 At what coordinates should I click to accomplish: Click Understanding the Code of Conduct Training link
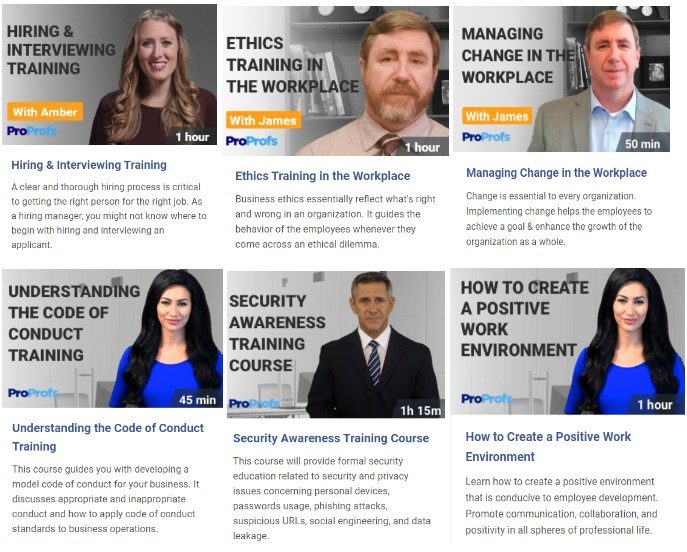coord(108,437)
